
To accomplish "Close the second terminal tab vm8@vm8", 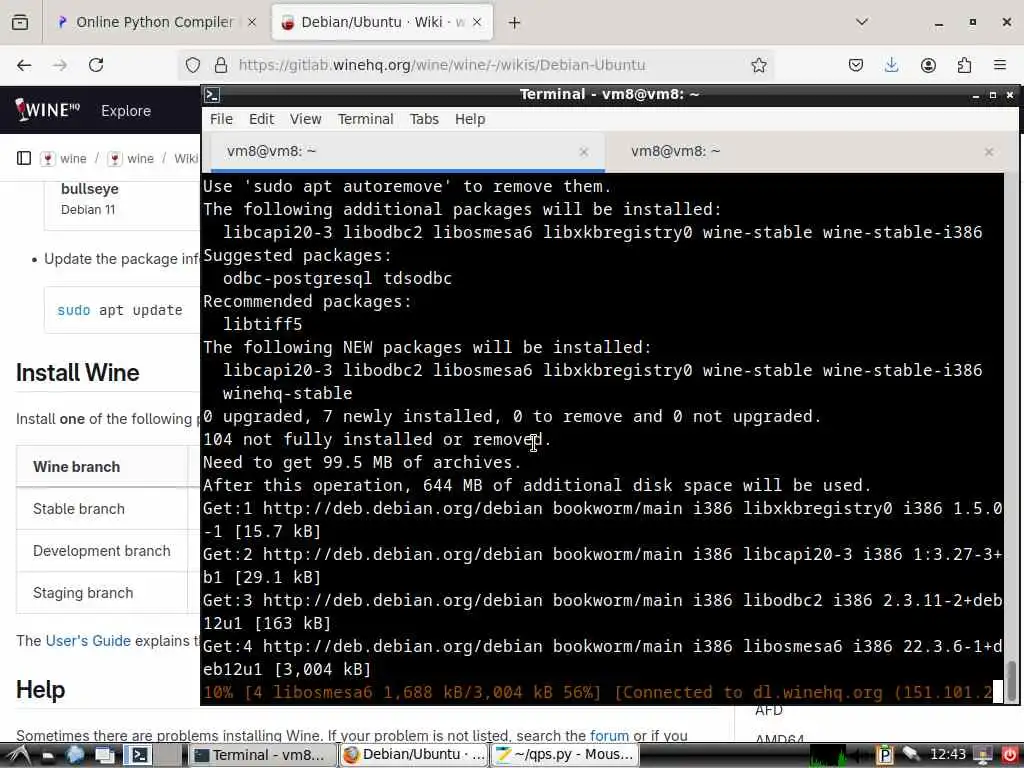I will pyautogui.click(x=989, y=152).
